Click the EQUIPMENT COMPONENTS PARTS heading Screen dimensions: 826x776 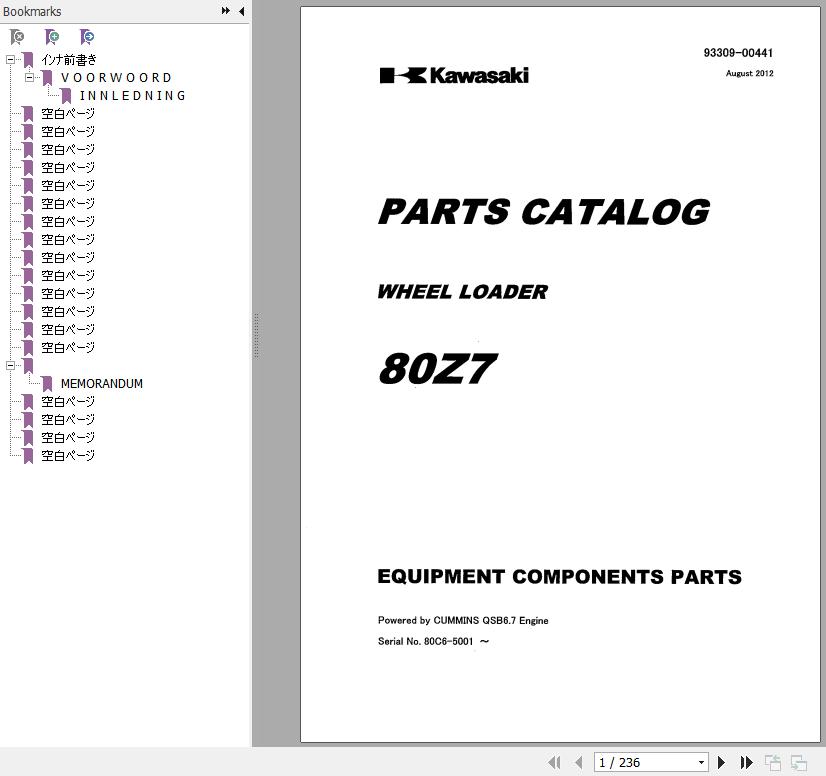[559, 576]
